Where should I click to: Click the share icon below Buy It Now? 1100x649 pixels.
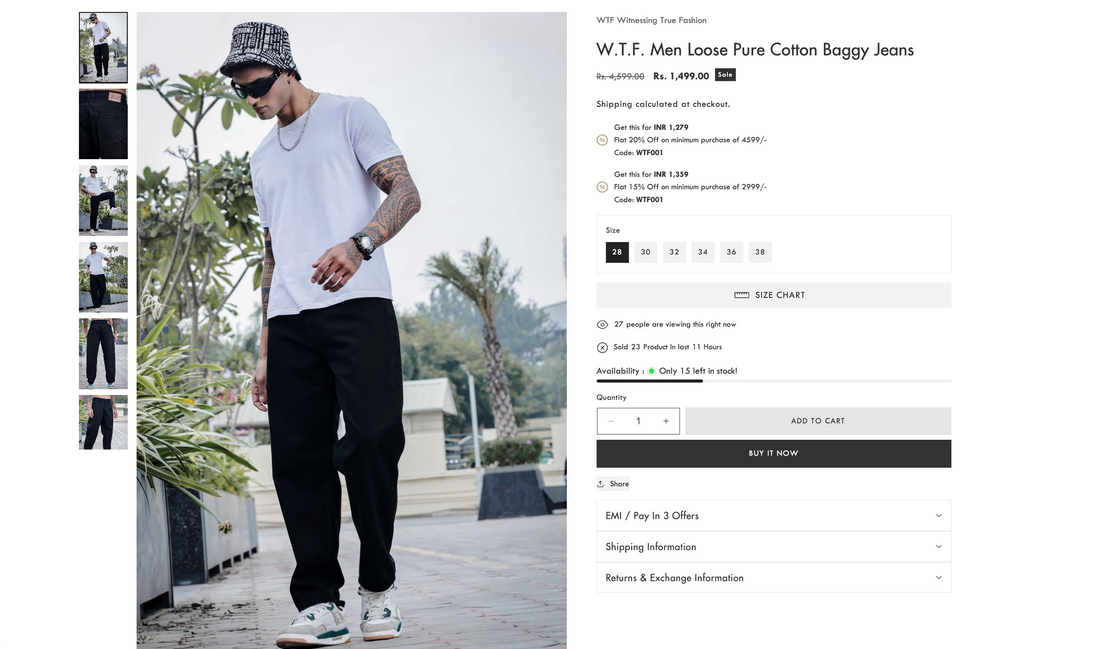(601, 483)
